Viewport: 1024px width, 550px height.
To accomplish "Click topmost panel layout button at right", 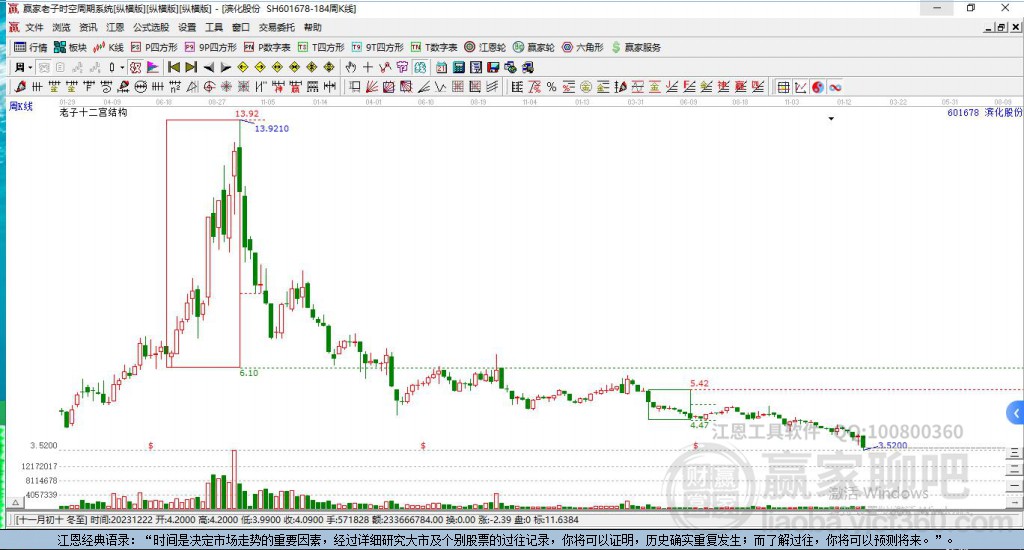I will [1014, 453].
